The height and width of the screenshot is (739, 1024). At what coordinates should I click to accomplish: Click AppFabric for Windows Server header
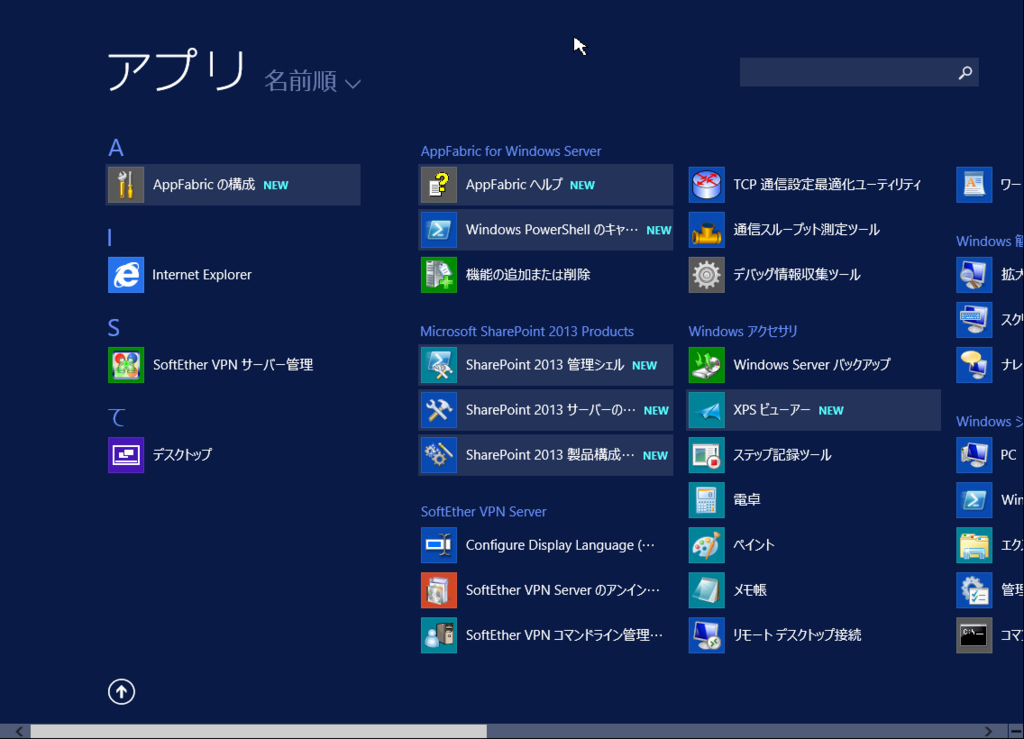(511, 151)
